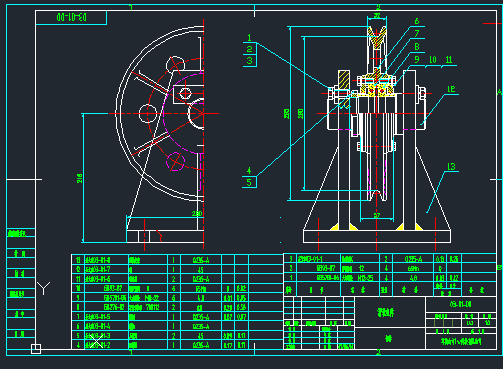
Task: Select item number 11 cell in parts list
Action: 78,279
